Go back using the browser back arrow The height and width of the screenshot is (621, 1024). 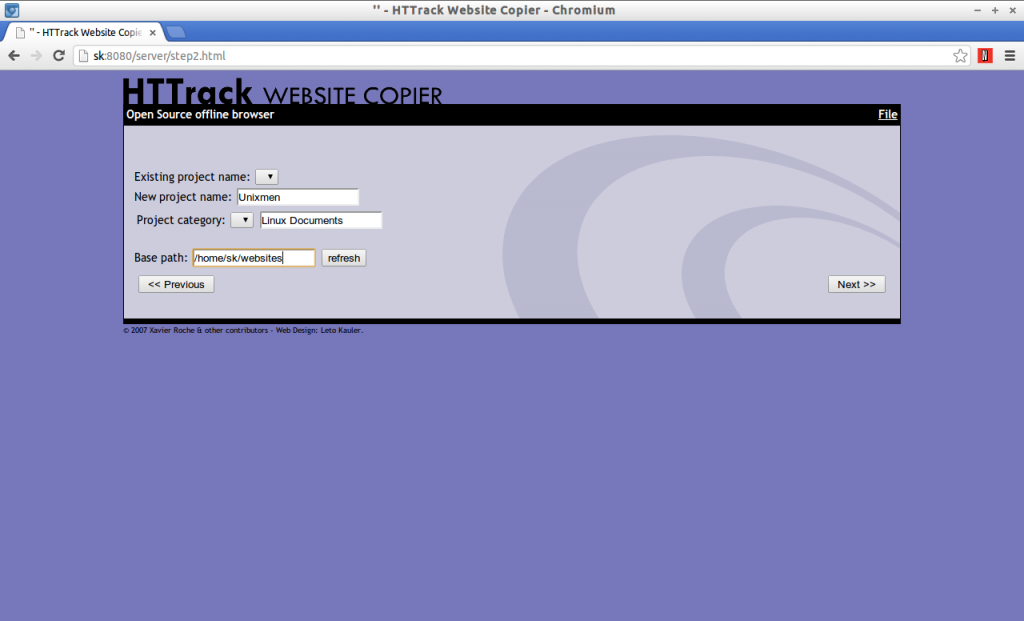click(x=14, y=56)
